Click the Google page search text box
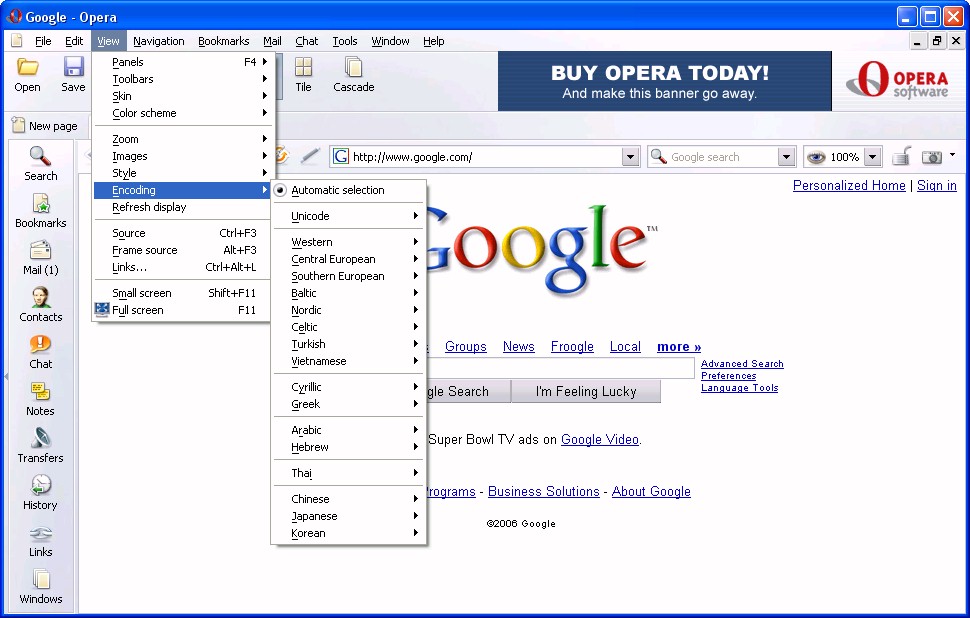Viewport: 970px width, 618px height. pyautogui.click(x=560, y=368)
